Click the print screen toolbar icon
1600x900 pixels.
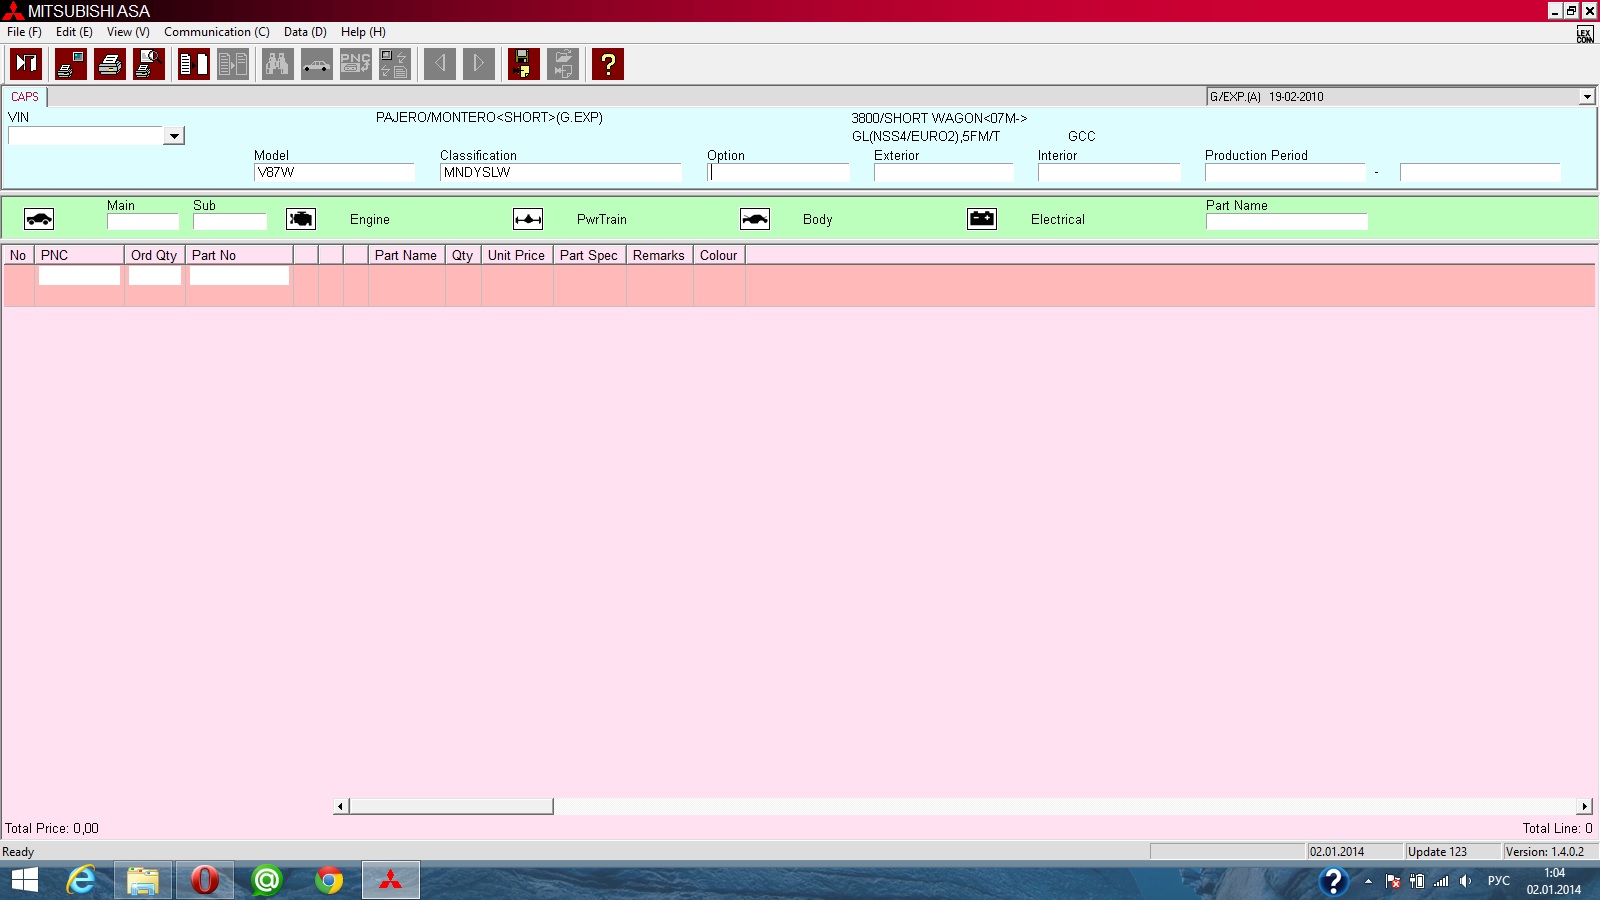pos(71,64)
